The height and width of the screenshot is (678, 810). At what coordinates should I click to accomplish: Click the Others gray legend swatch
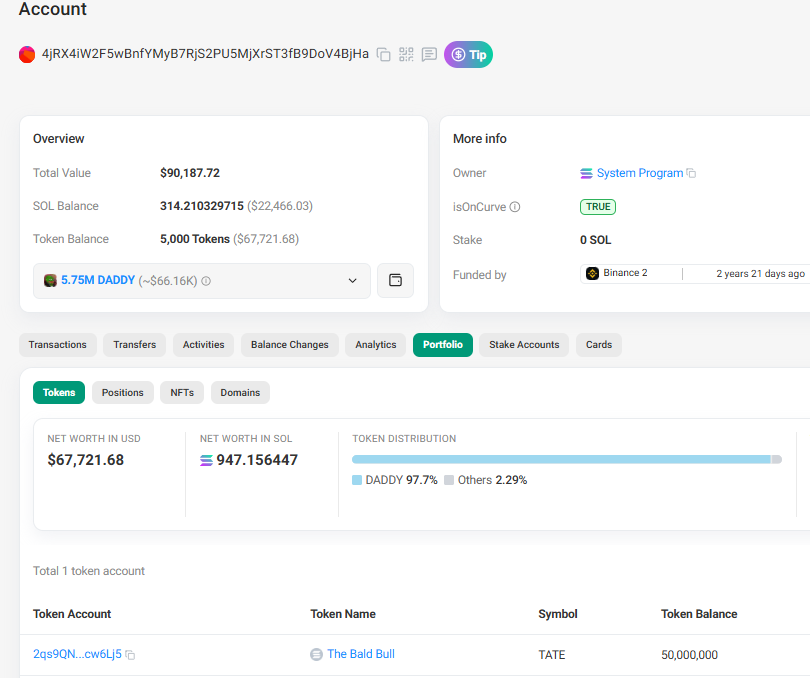click(449, 480)
